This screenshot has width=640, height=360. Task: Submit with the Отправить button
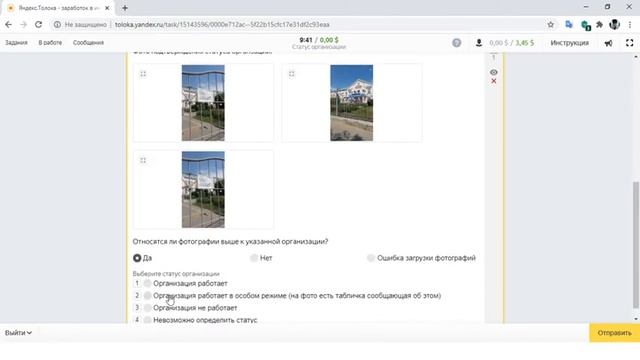point(614,333)
